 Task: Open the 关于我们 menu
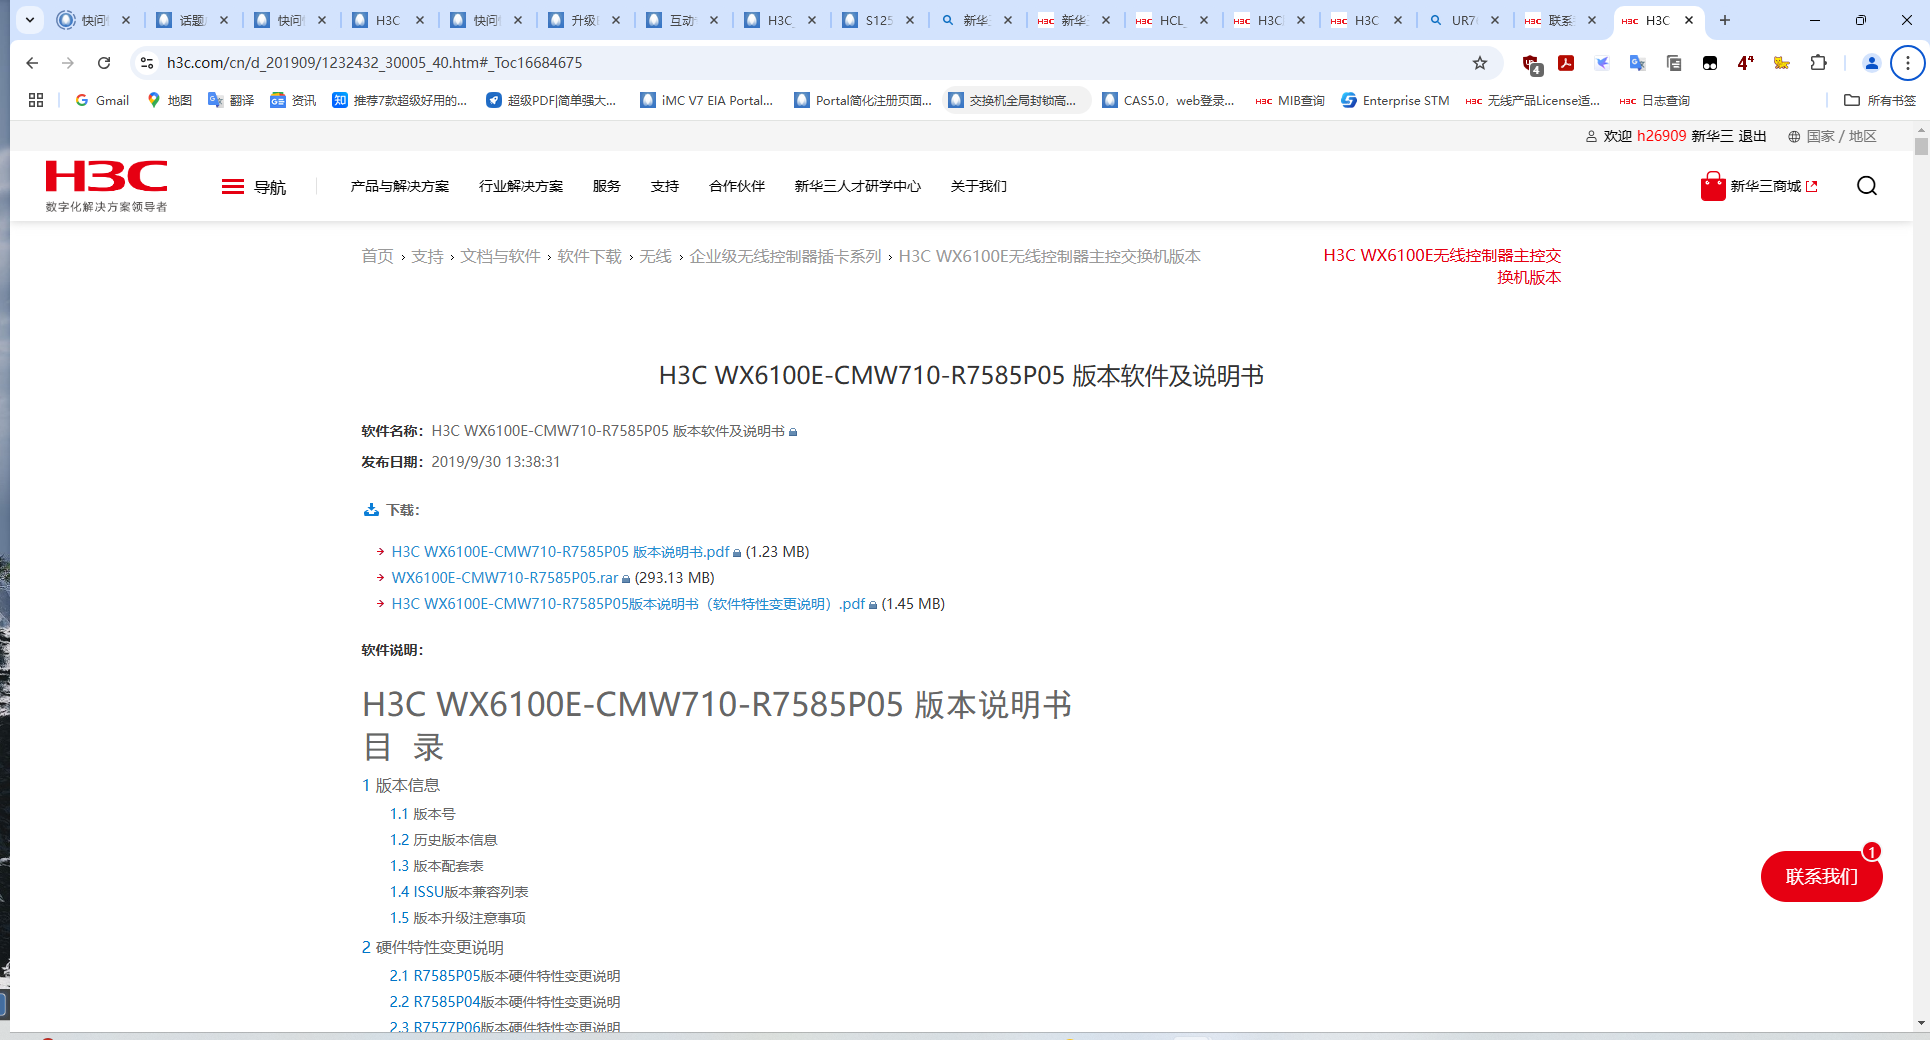[x=979, y=186]
